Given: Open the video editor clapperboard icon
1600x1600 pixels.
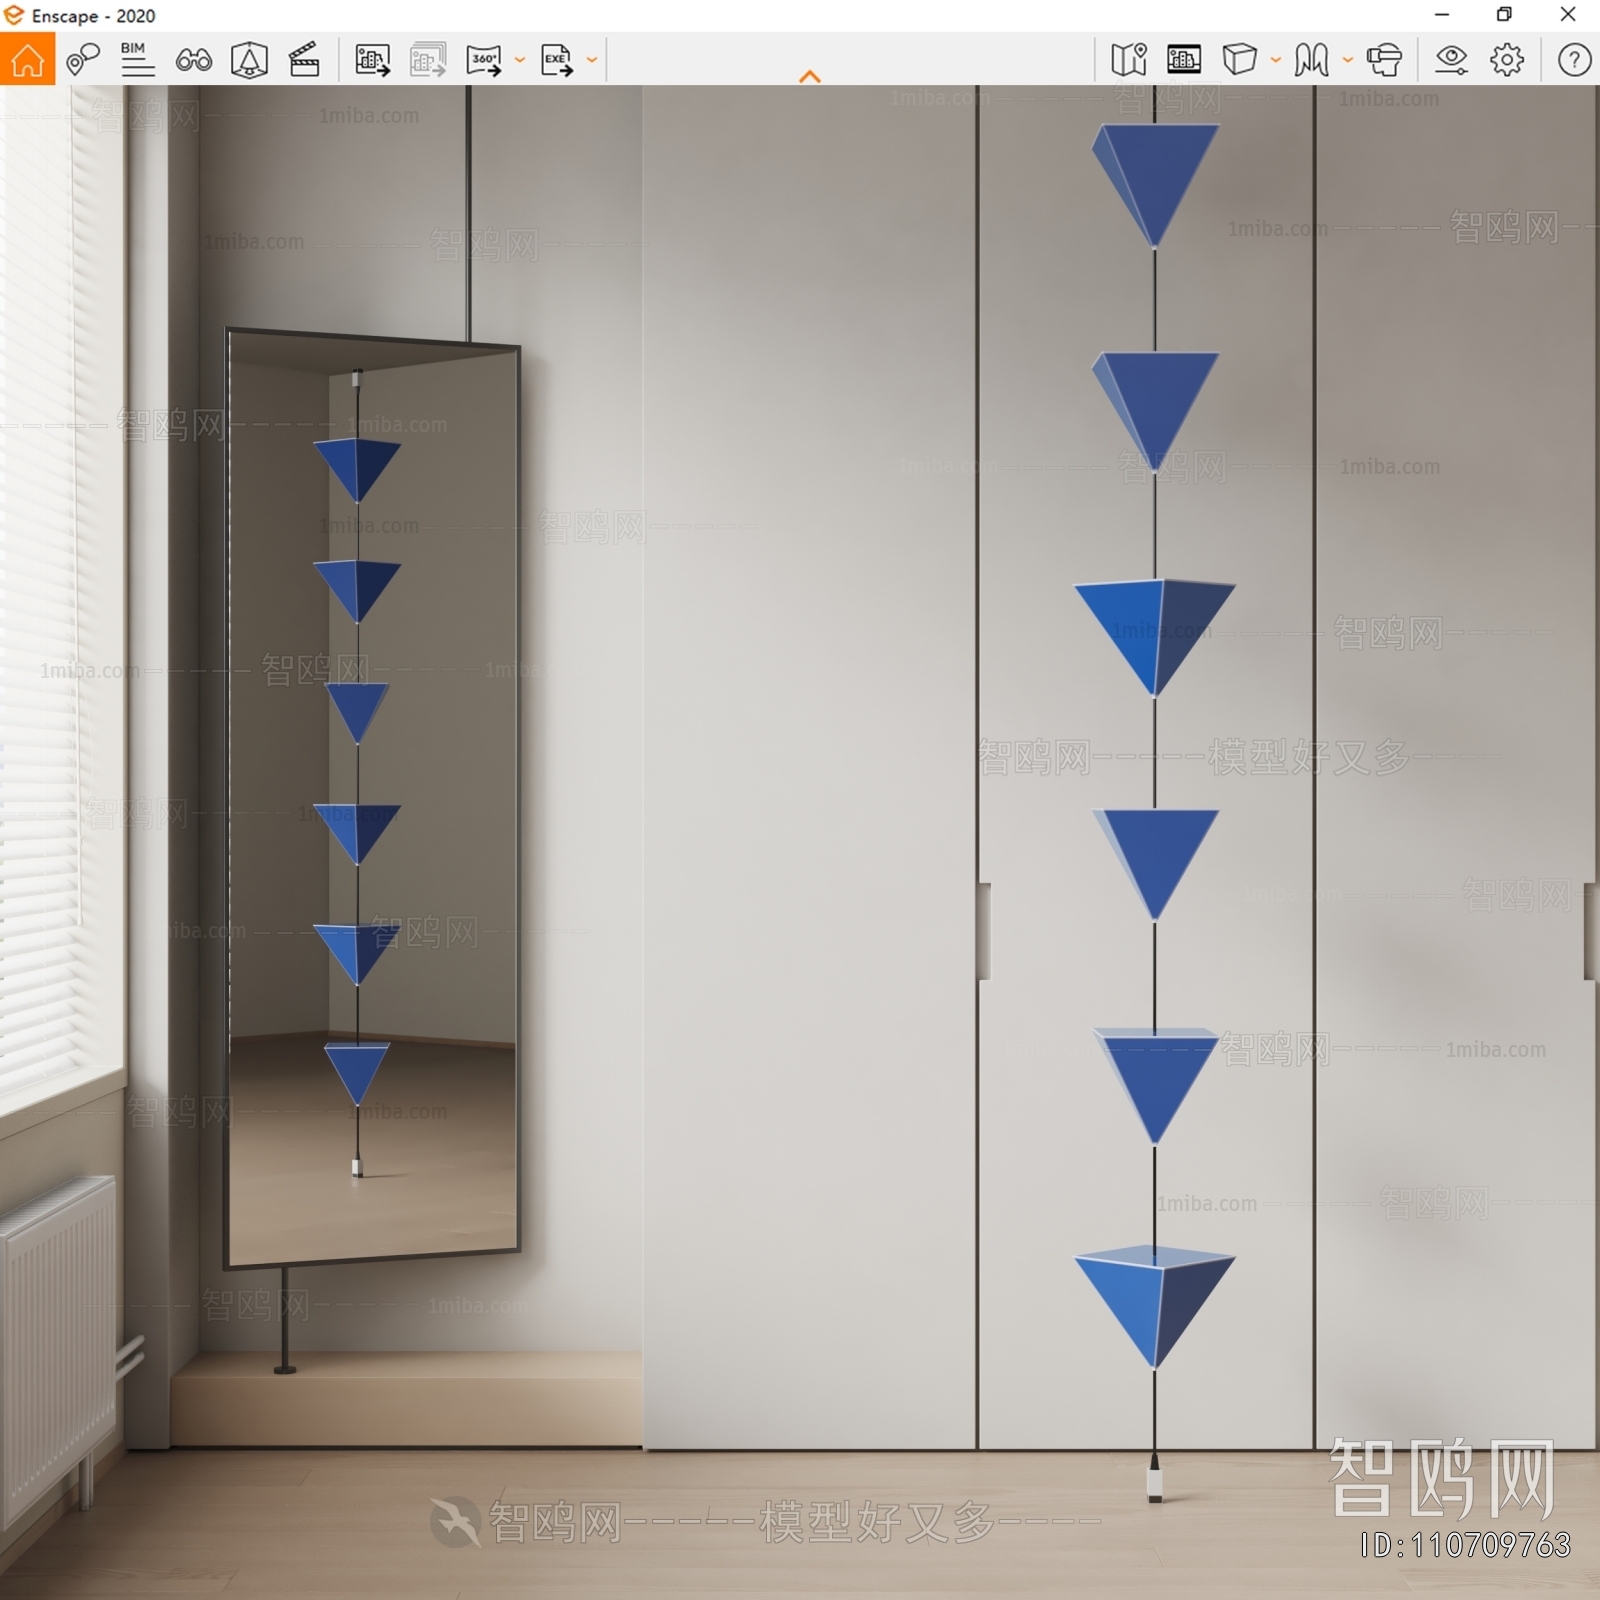Looking at the screenshot, I should click(304, 60).
